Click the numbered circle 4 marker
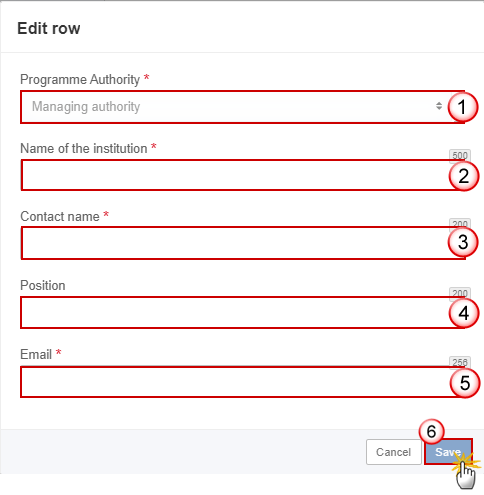484x495 pixels. 463,313
